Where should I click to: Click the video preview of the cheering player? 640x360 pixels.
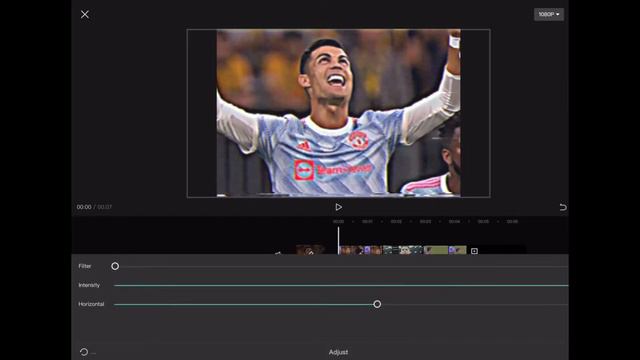tap(338, 113)
